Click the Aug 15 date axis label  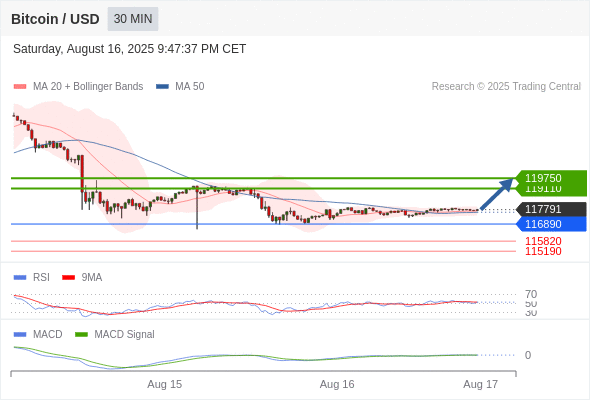click(x=164, y=384)
